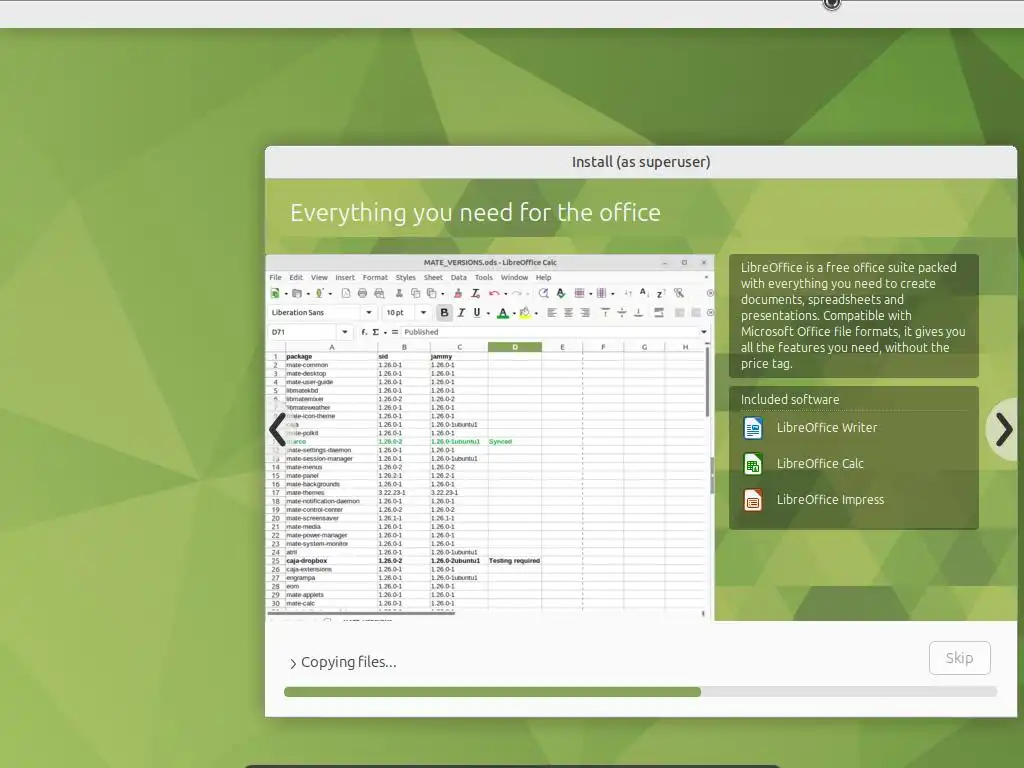Open File menu in the Calc screenshot

[276, 278]
